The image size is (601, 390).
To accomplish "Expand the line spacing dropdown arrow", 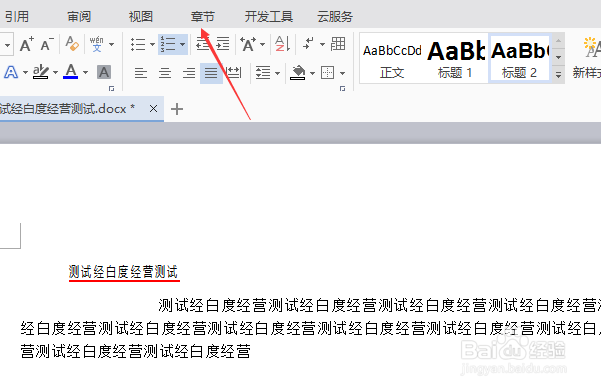I will [277, 73].
